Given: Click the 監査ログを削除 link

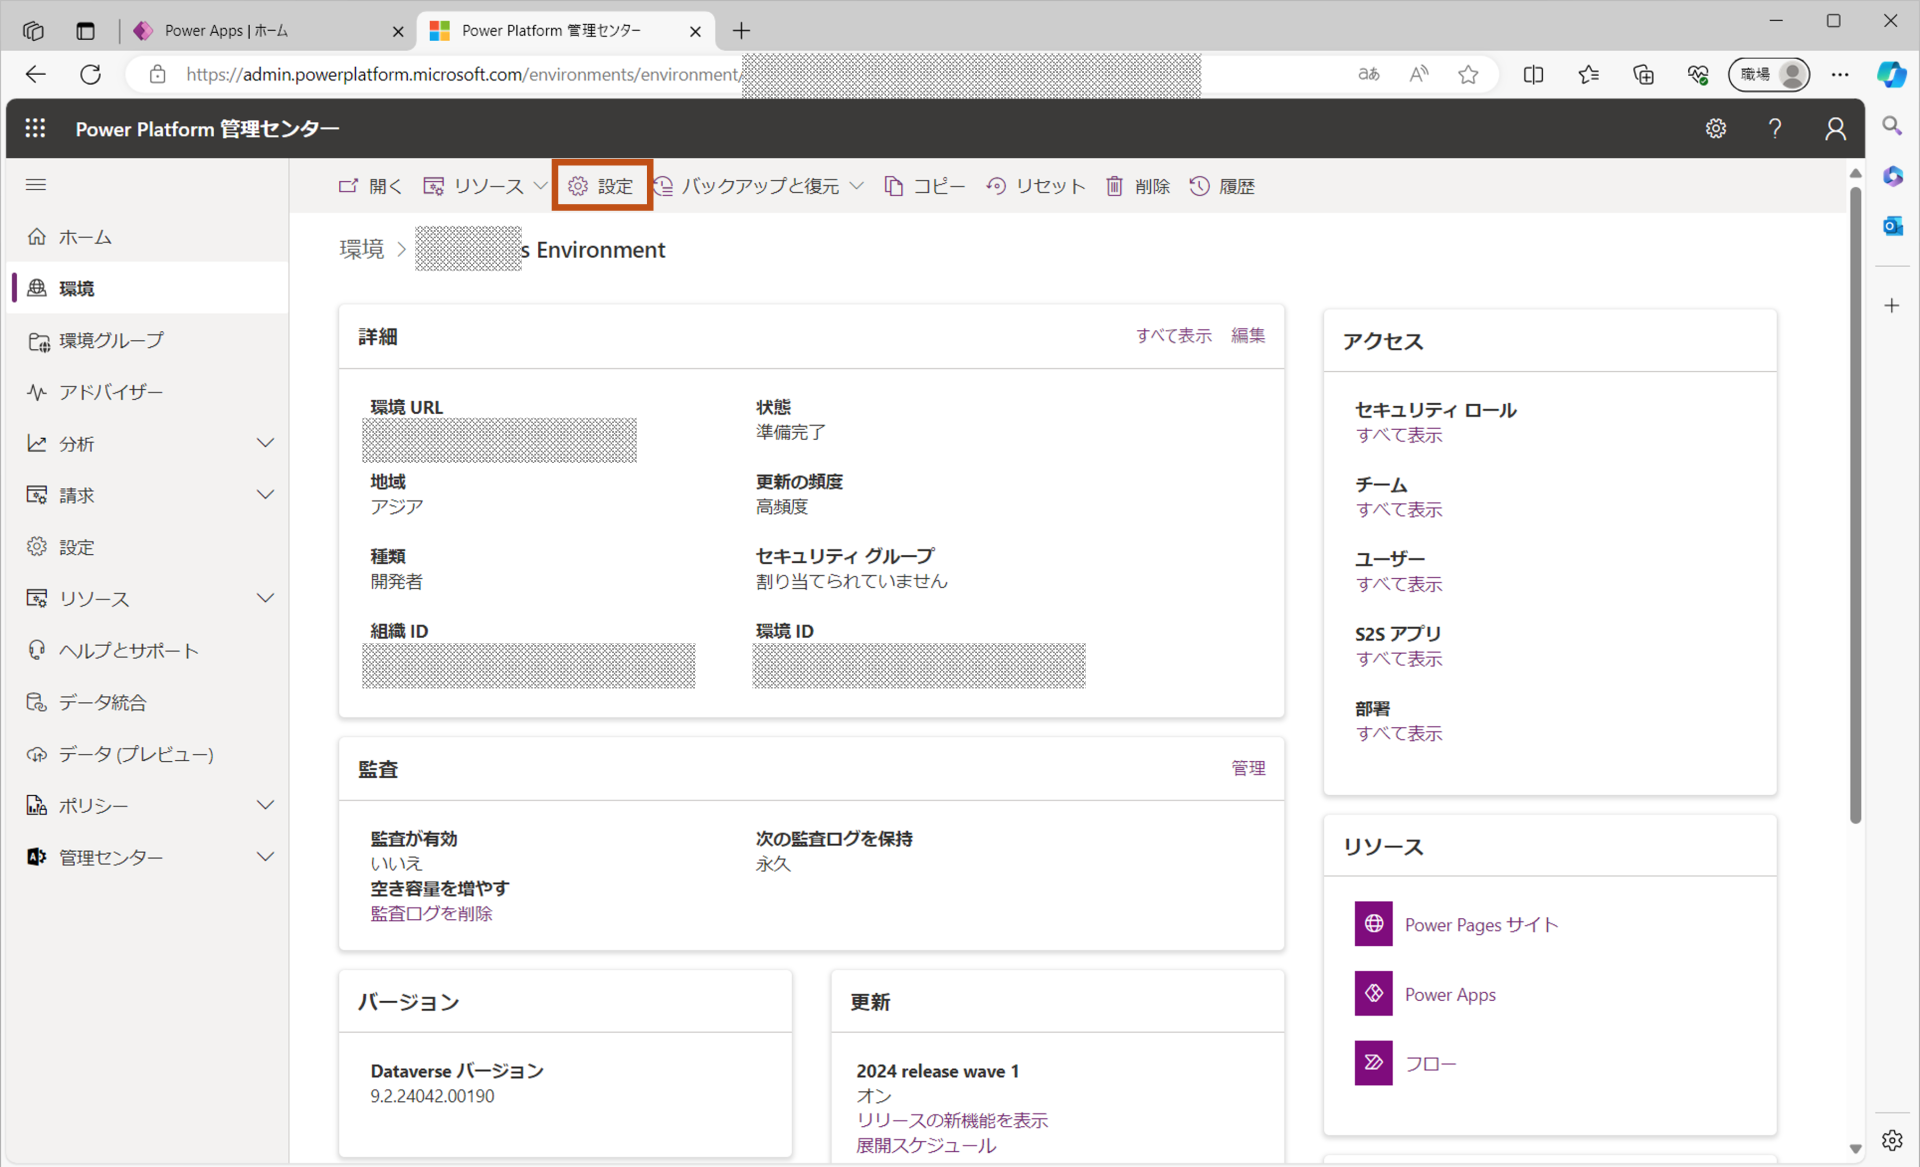Looking at the screenshot, I should coord(431,913).
